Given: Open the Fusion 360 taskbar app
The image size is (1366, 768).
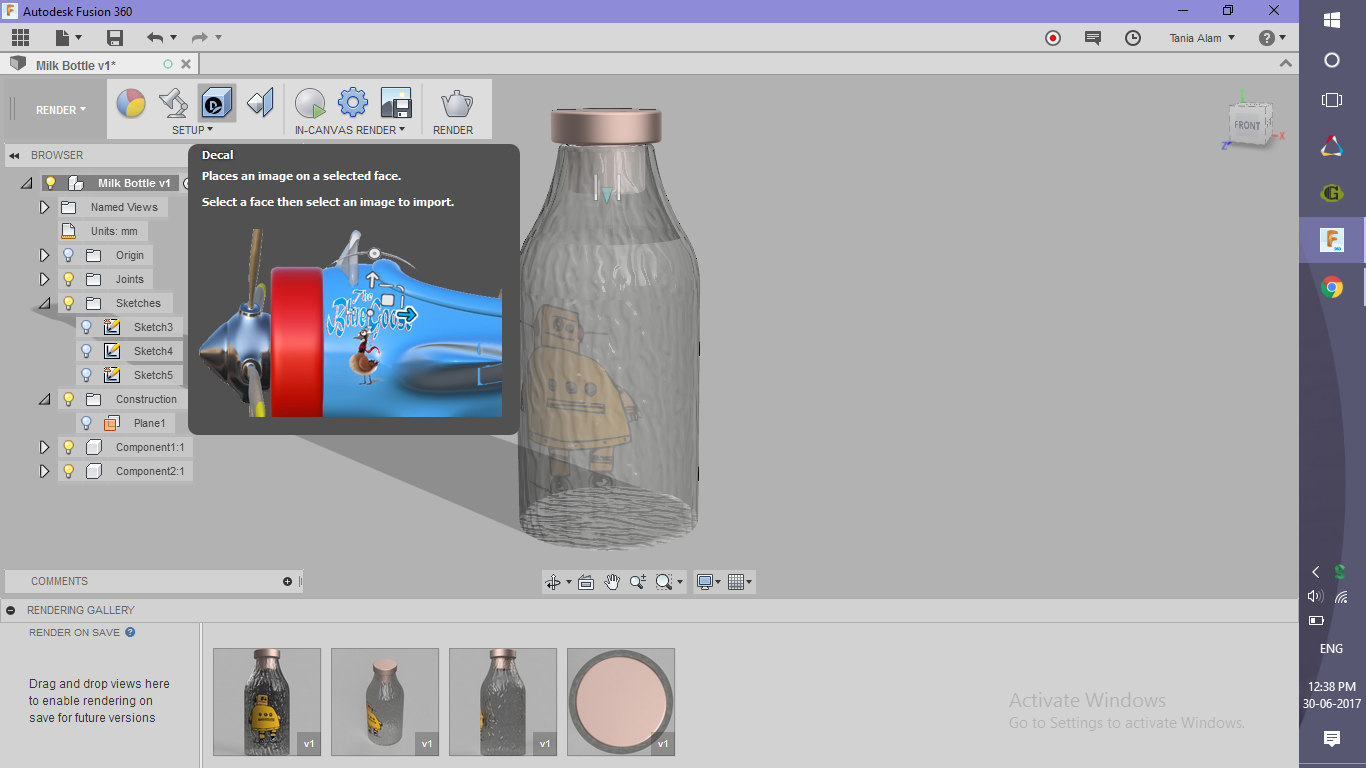Looking at the screenshot, I should click(1331, 240).
